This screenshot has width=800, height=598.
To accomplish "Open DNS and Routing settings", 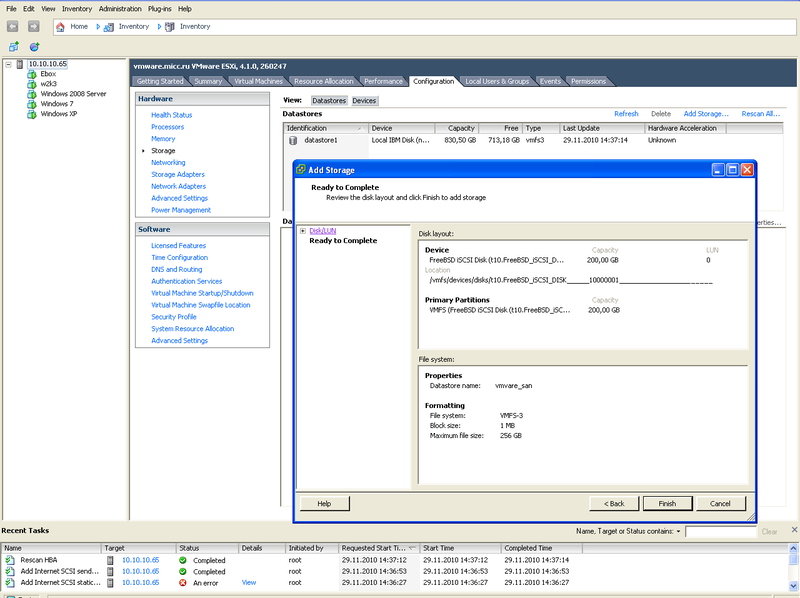I will click(x=177, y=269).
